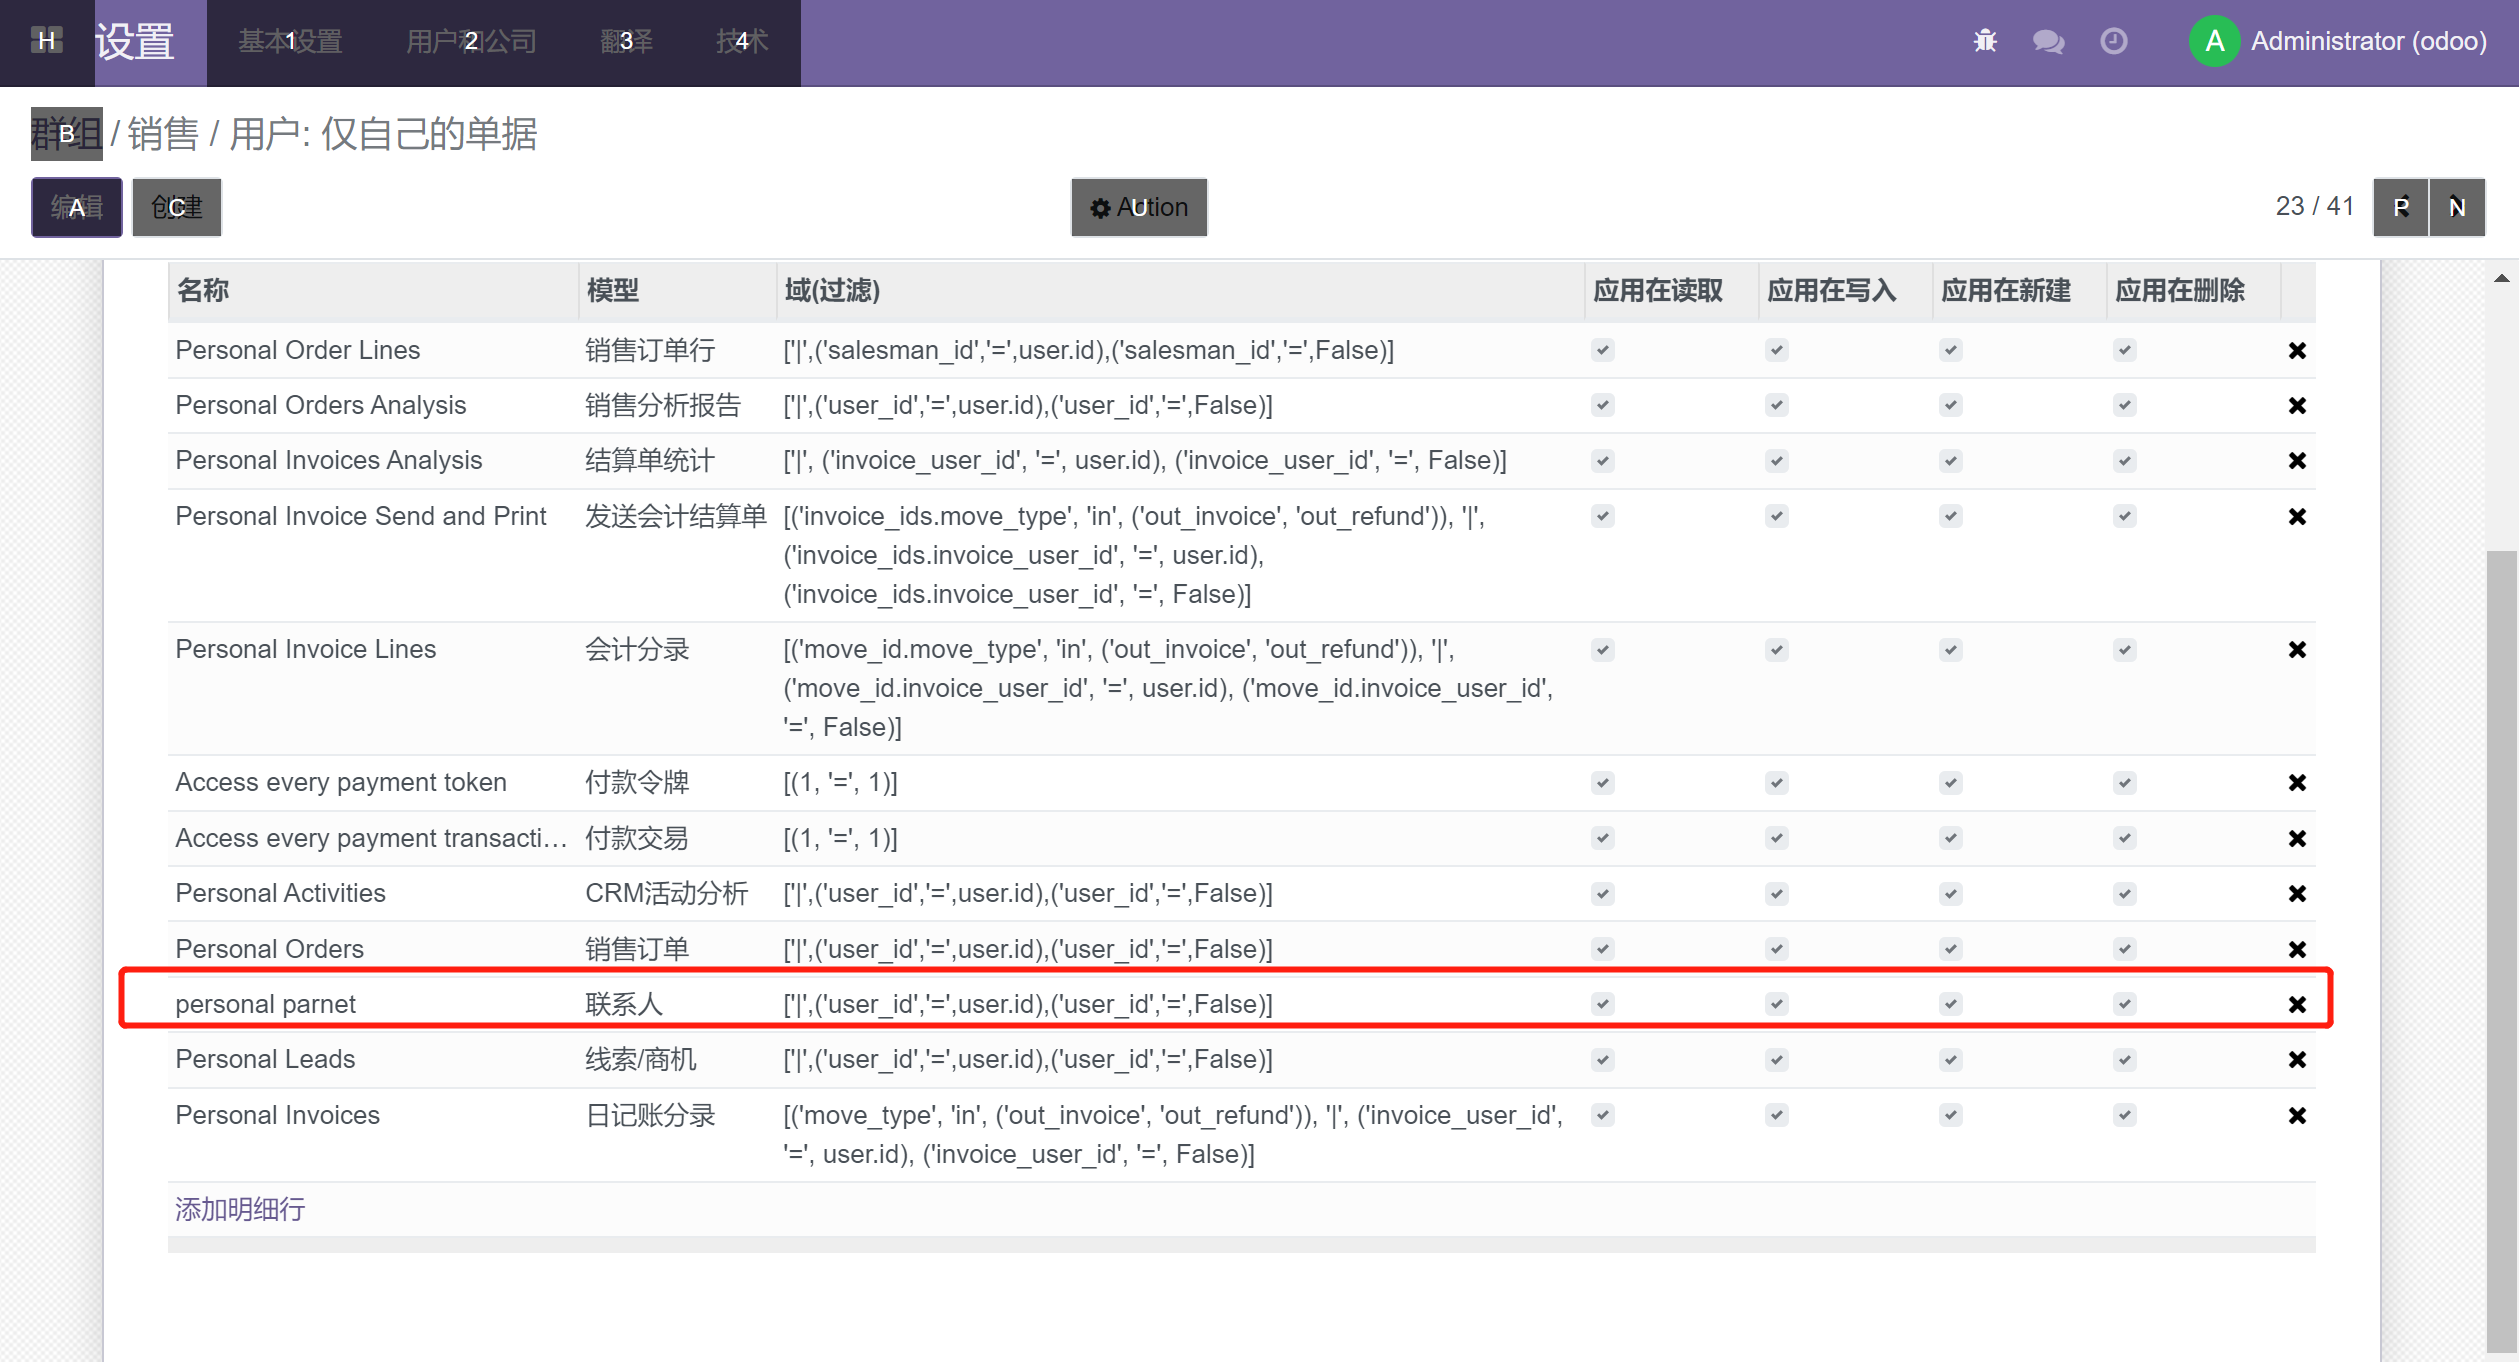Open the 基本设置 menu
This screenshot has height=1362, width=2519.
290,41
